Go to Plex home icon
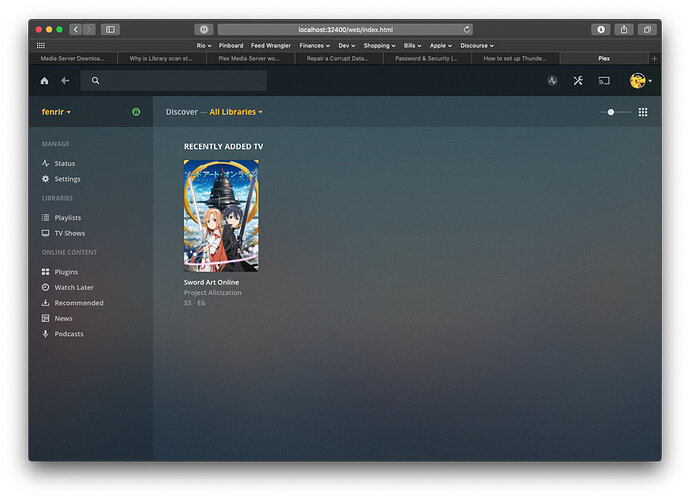Screen dimensions: 690x499 tap(44, 81)
